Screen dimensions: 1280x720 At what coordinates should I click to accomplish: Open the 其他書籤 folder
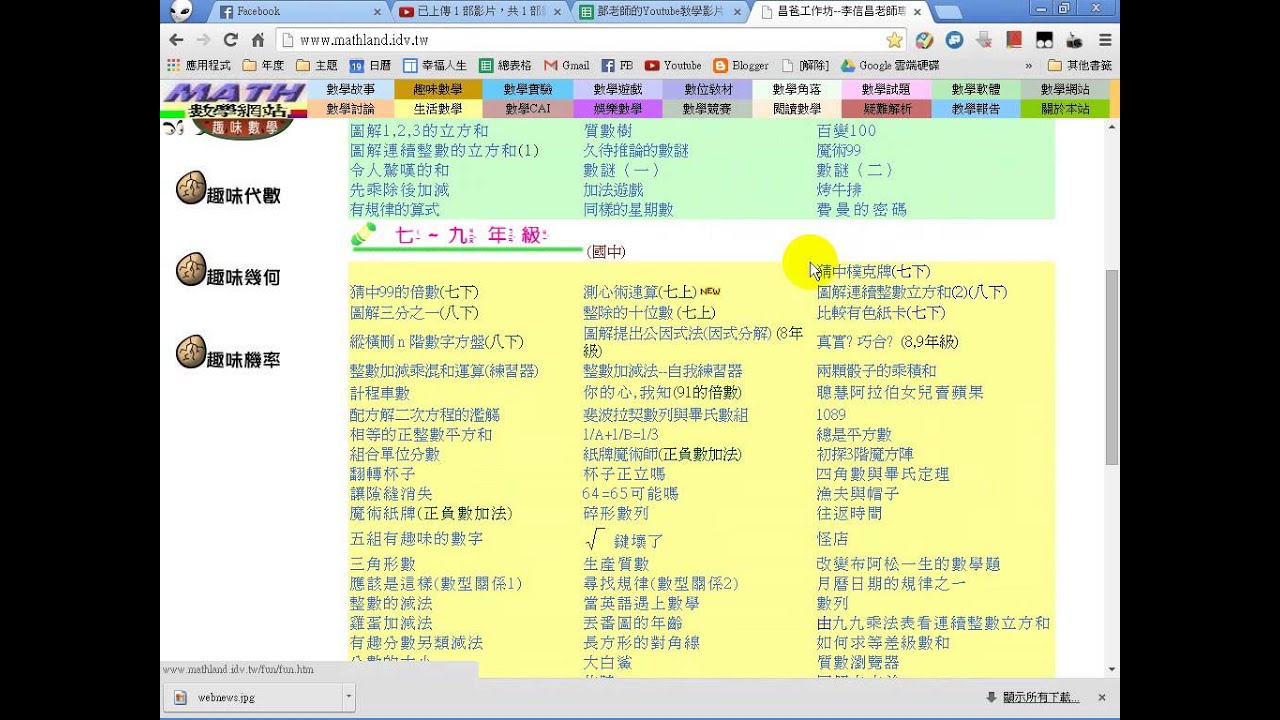tap(1079, 66)
